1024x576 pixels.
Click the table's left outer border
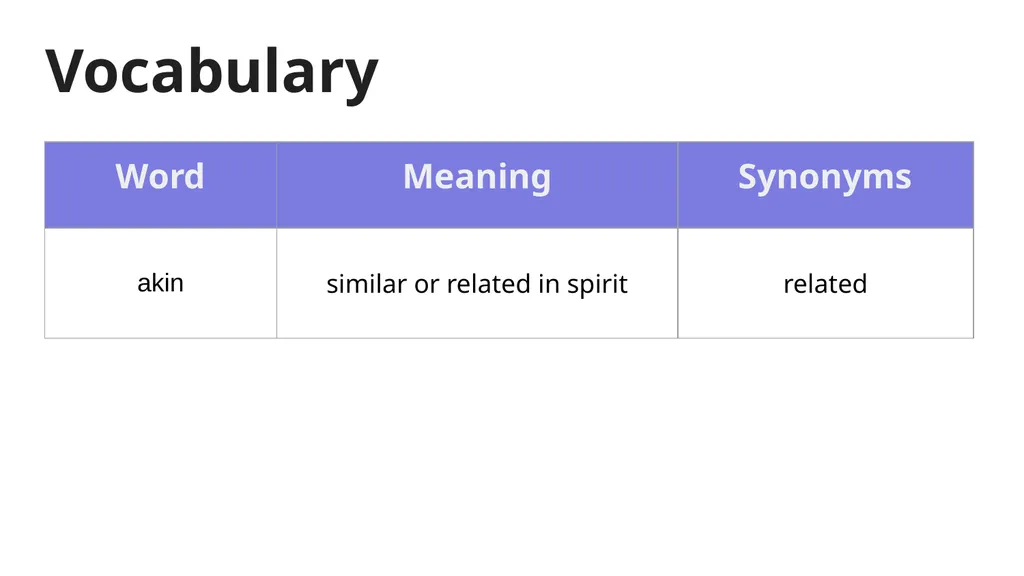point(44,240)
